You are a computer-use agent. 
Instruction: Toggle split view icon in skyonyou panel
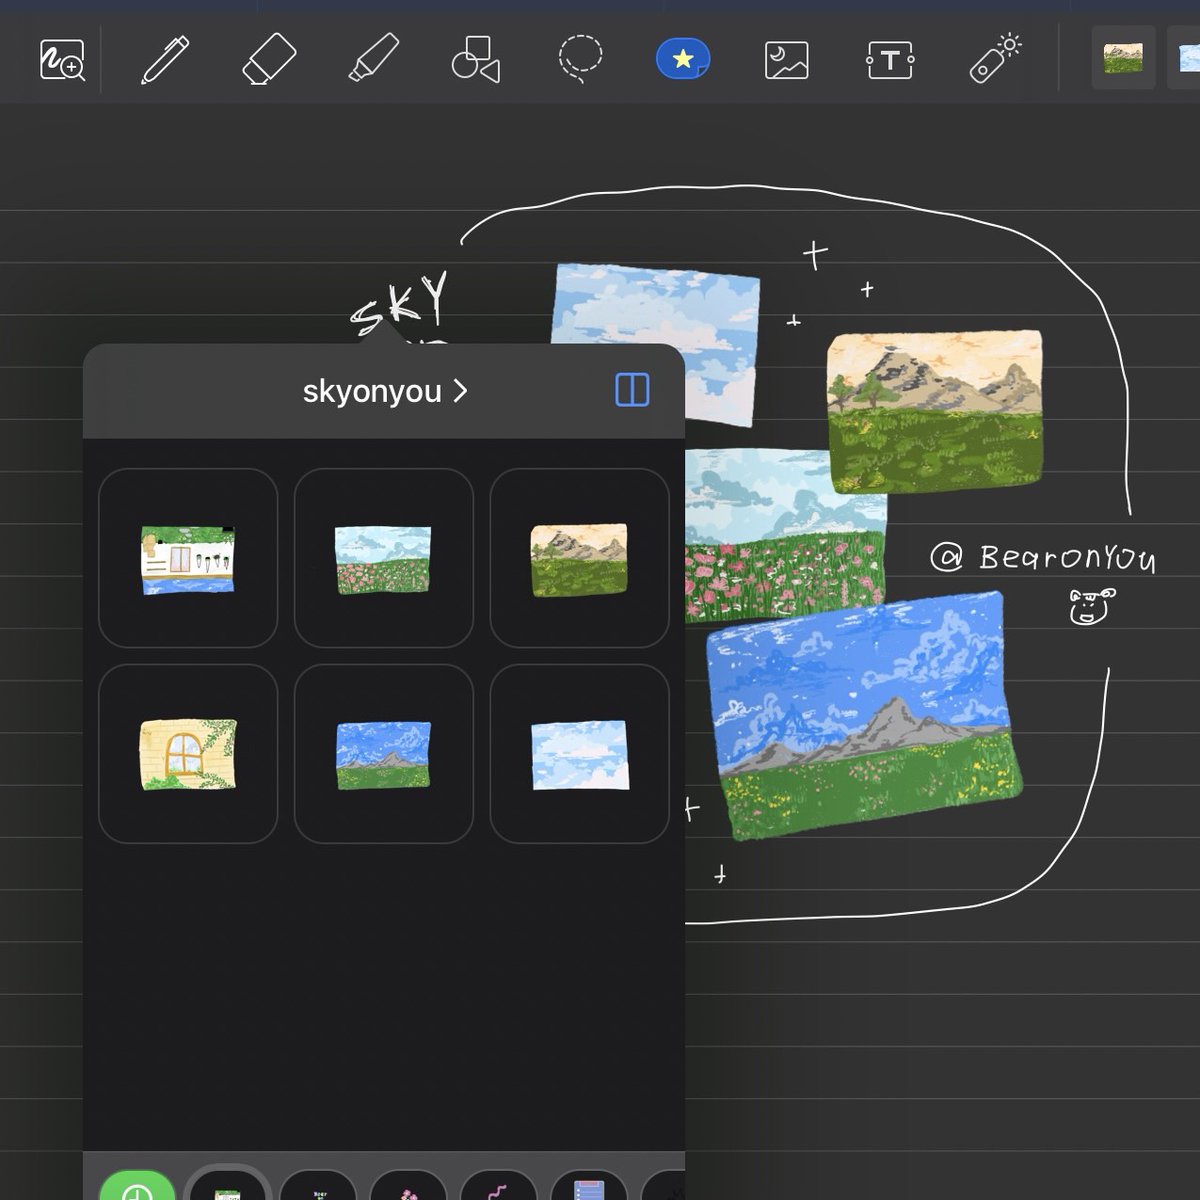pos(632,390)
